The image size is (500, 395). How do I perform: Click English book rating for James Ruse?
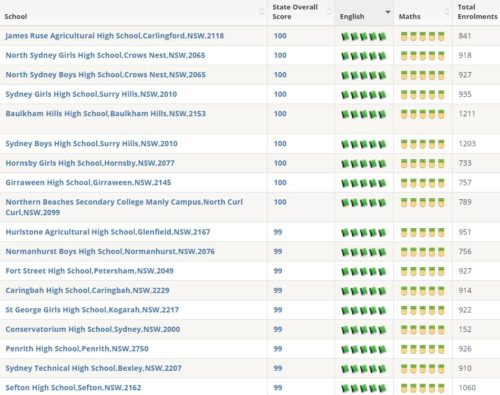tap(364, 36)
